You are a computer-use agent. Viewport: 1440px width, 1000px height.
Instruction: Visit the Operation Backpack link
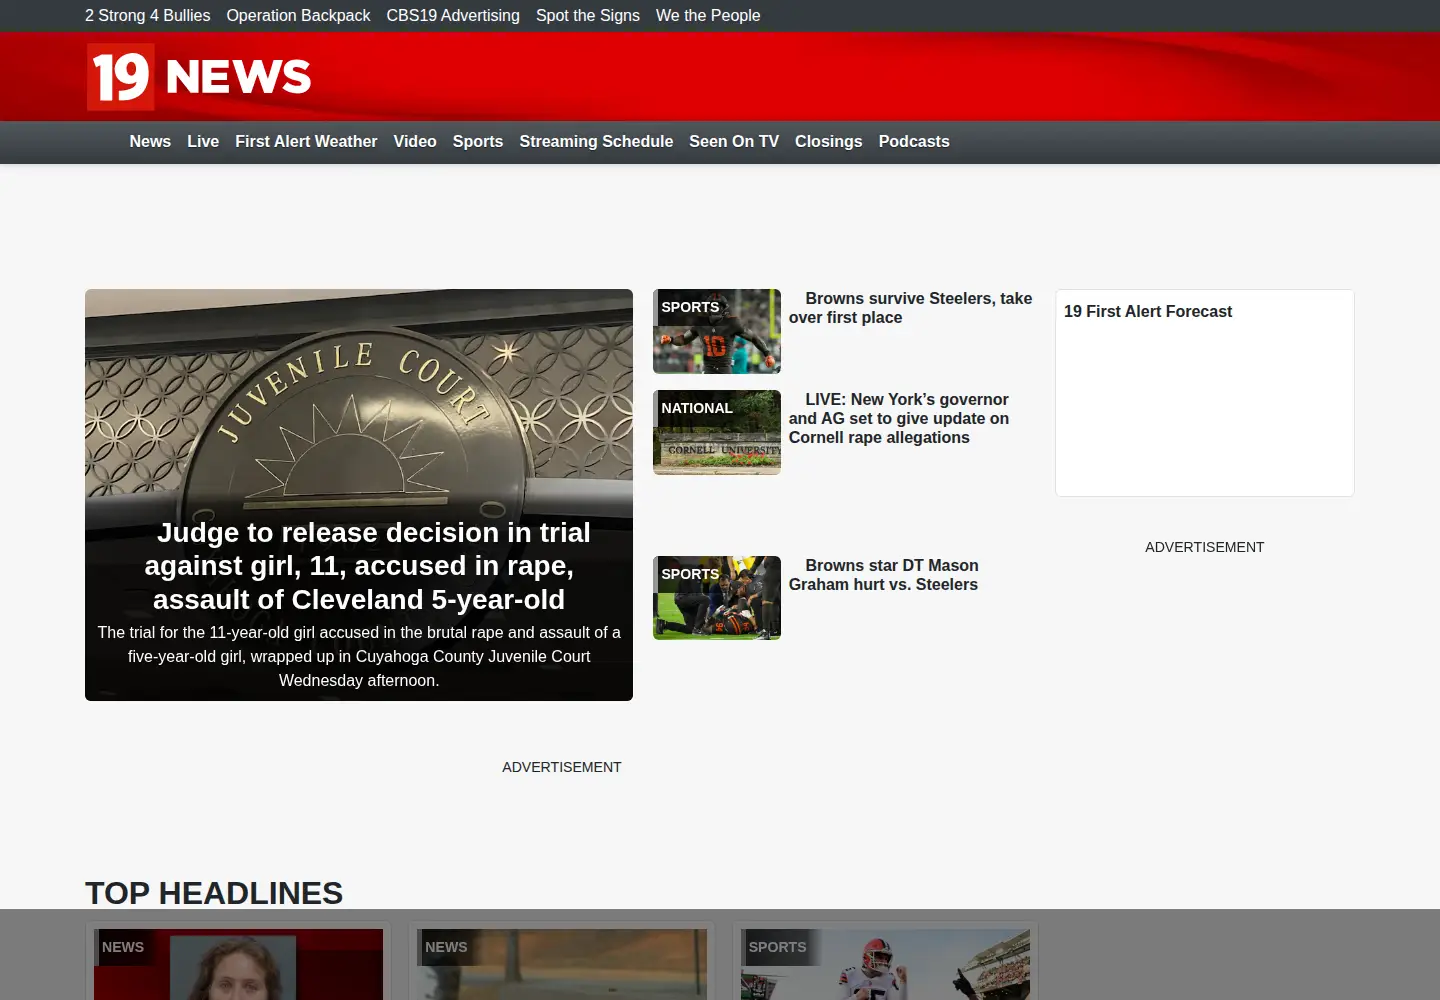298,16
